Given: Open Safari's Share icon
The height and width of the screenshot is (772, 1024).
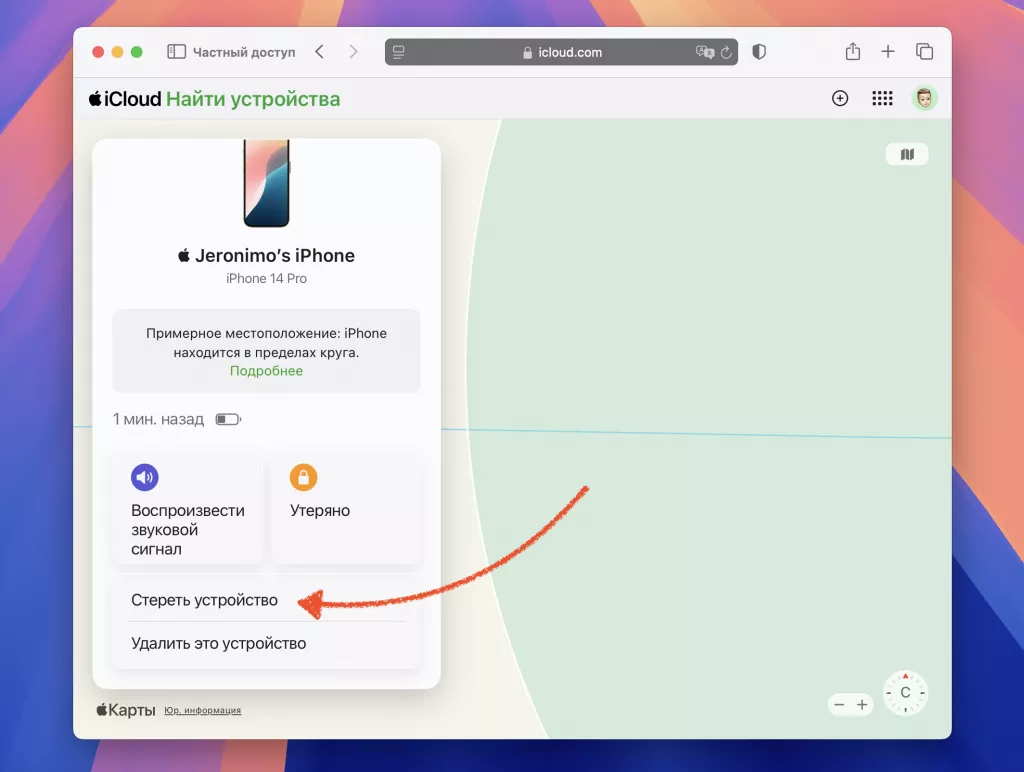Looking at the screenshot, I should 852,51.
